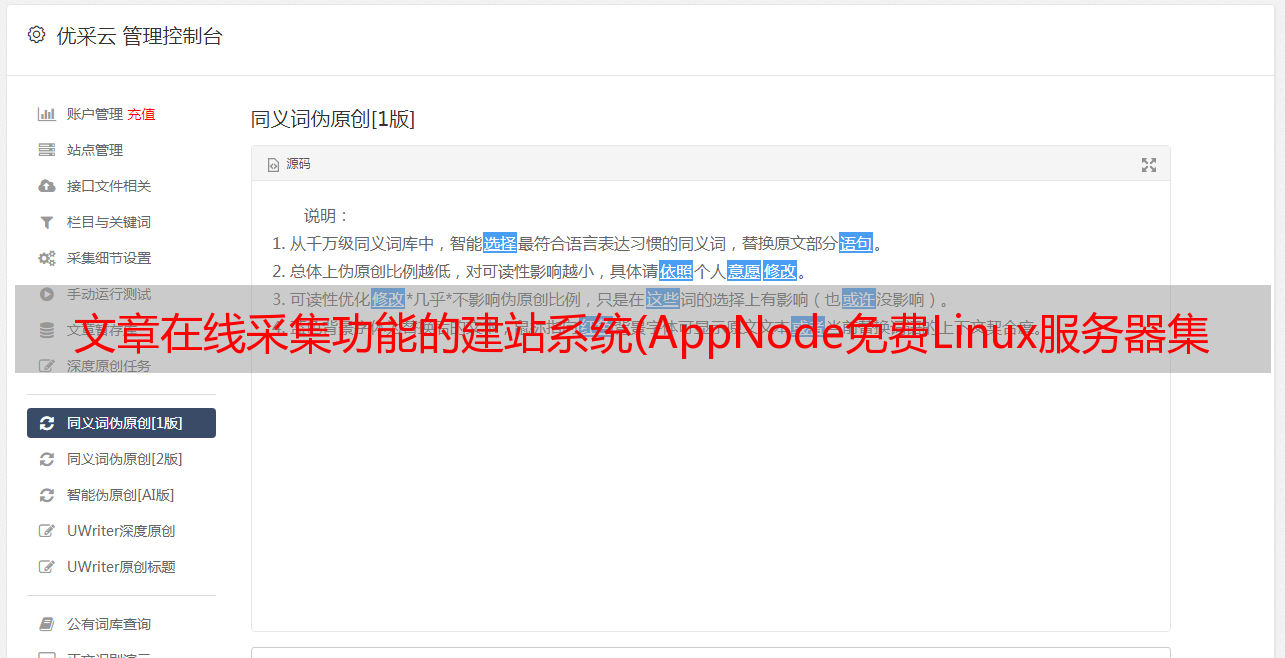
Task: Click the filter icon for 栏目与关键词
Action: 46,222
